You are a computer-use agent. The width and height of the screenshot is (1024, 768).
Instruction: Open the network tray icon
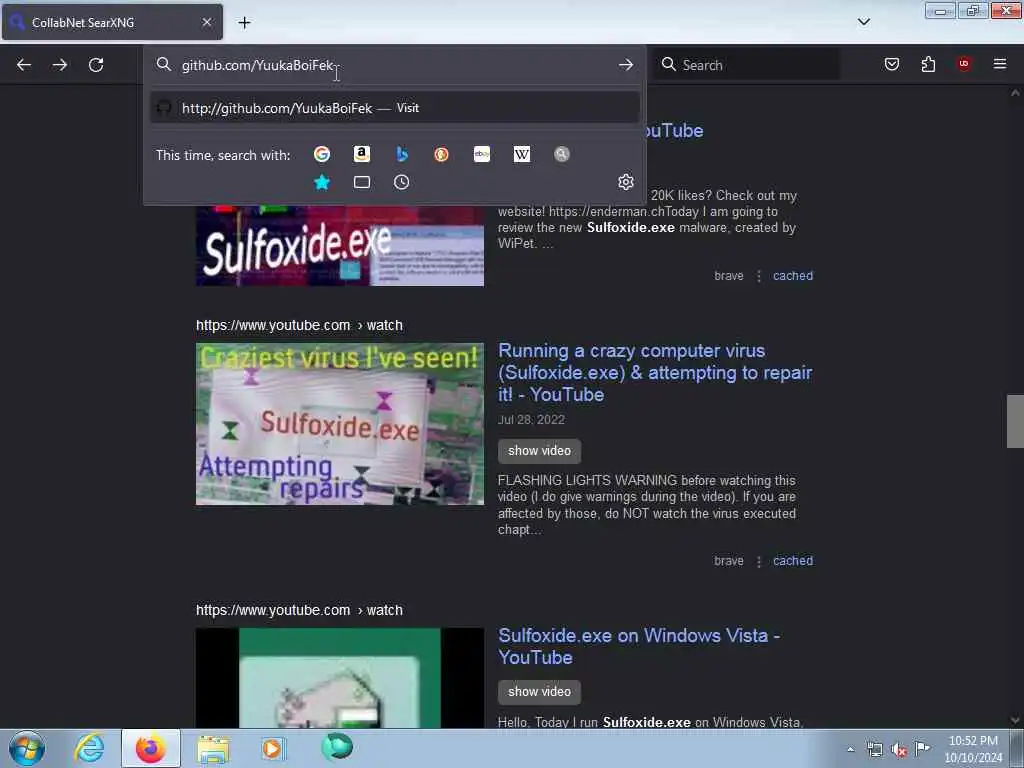point(875,750)
